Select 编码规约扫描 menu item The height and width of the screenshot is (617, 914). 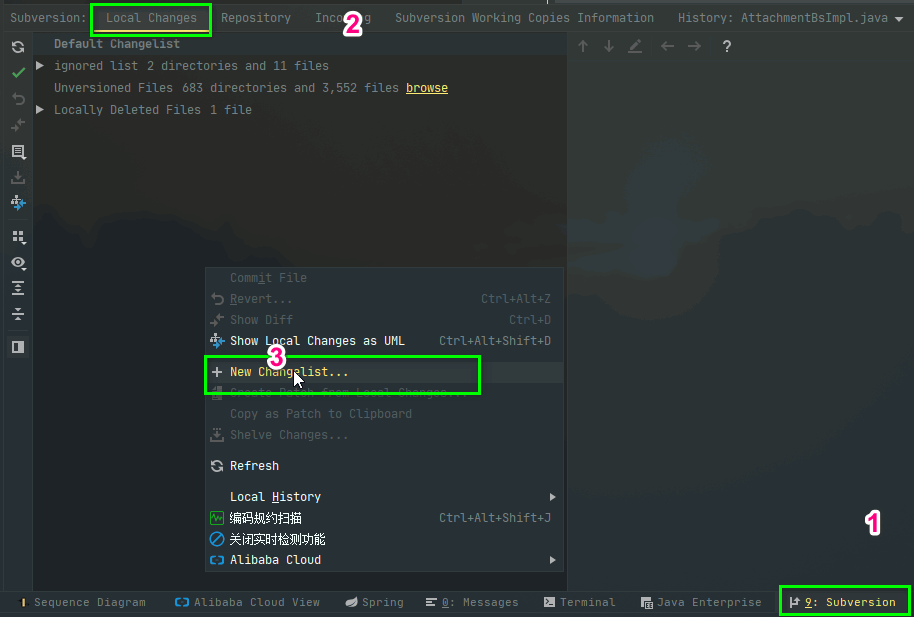384,518
